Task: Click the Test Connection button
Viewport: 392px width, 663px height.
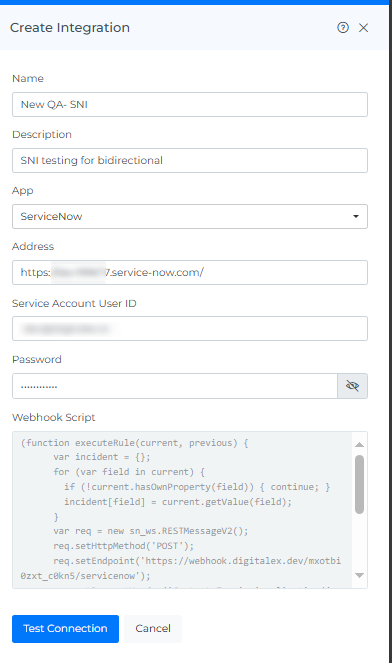Action: click(65, 629)
